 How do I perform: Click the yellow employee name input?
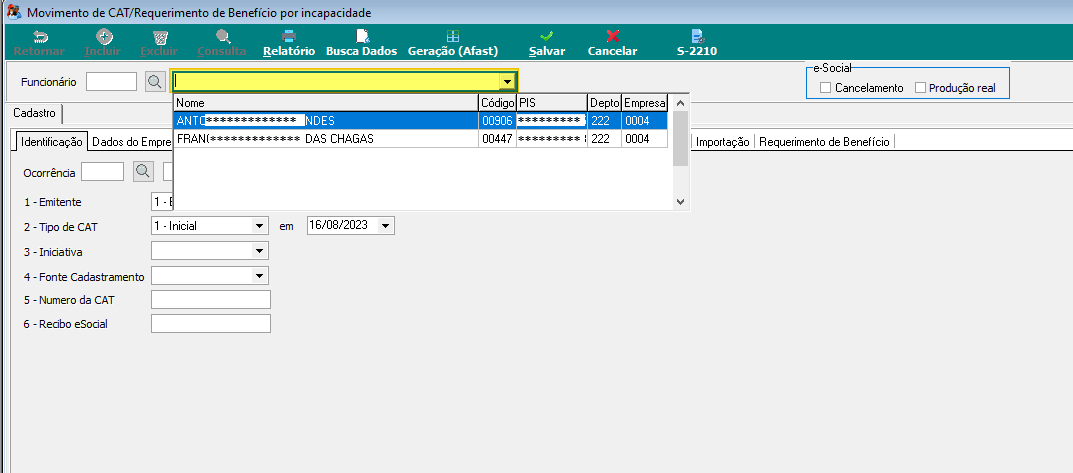[x=335, y=81]
